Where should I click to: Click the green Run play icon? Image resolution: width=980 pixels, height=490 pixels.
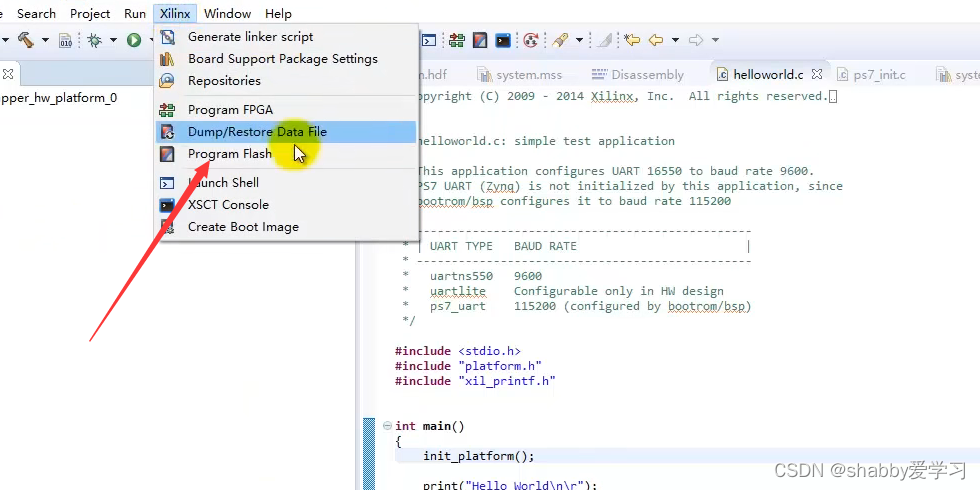[x=134, y=41]
